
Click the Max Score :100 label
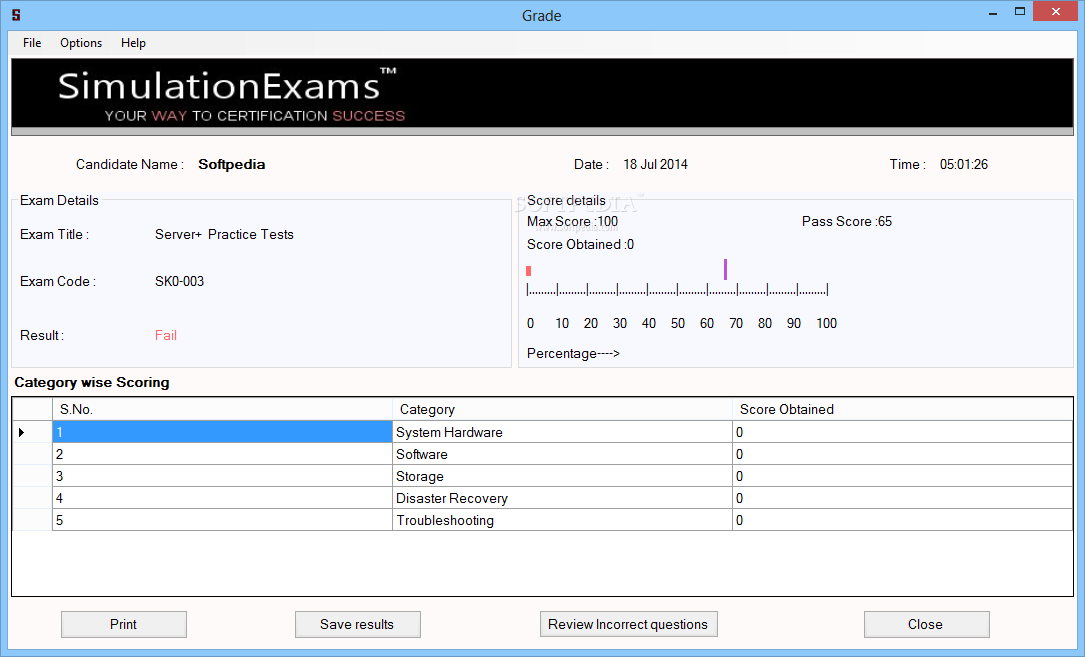tap(572, 222)
